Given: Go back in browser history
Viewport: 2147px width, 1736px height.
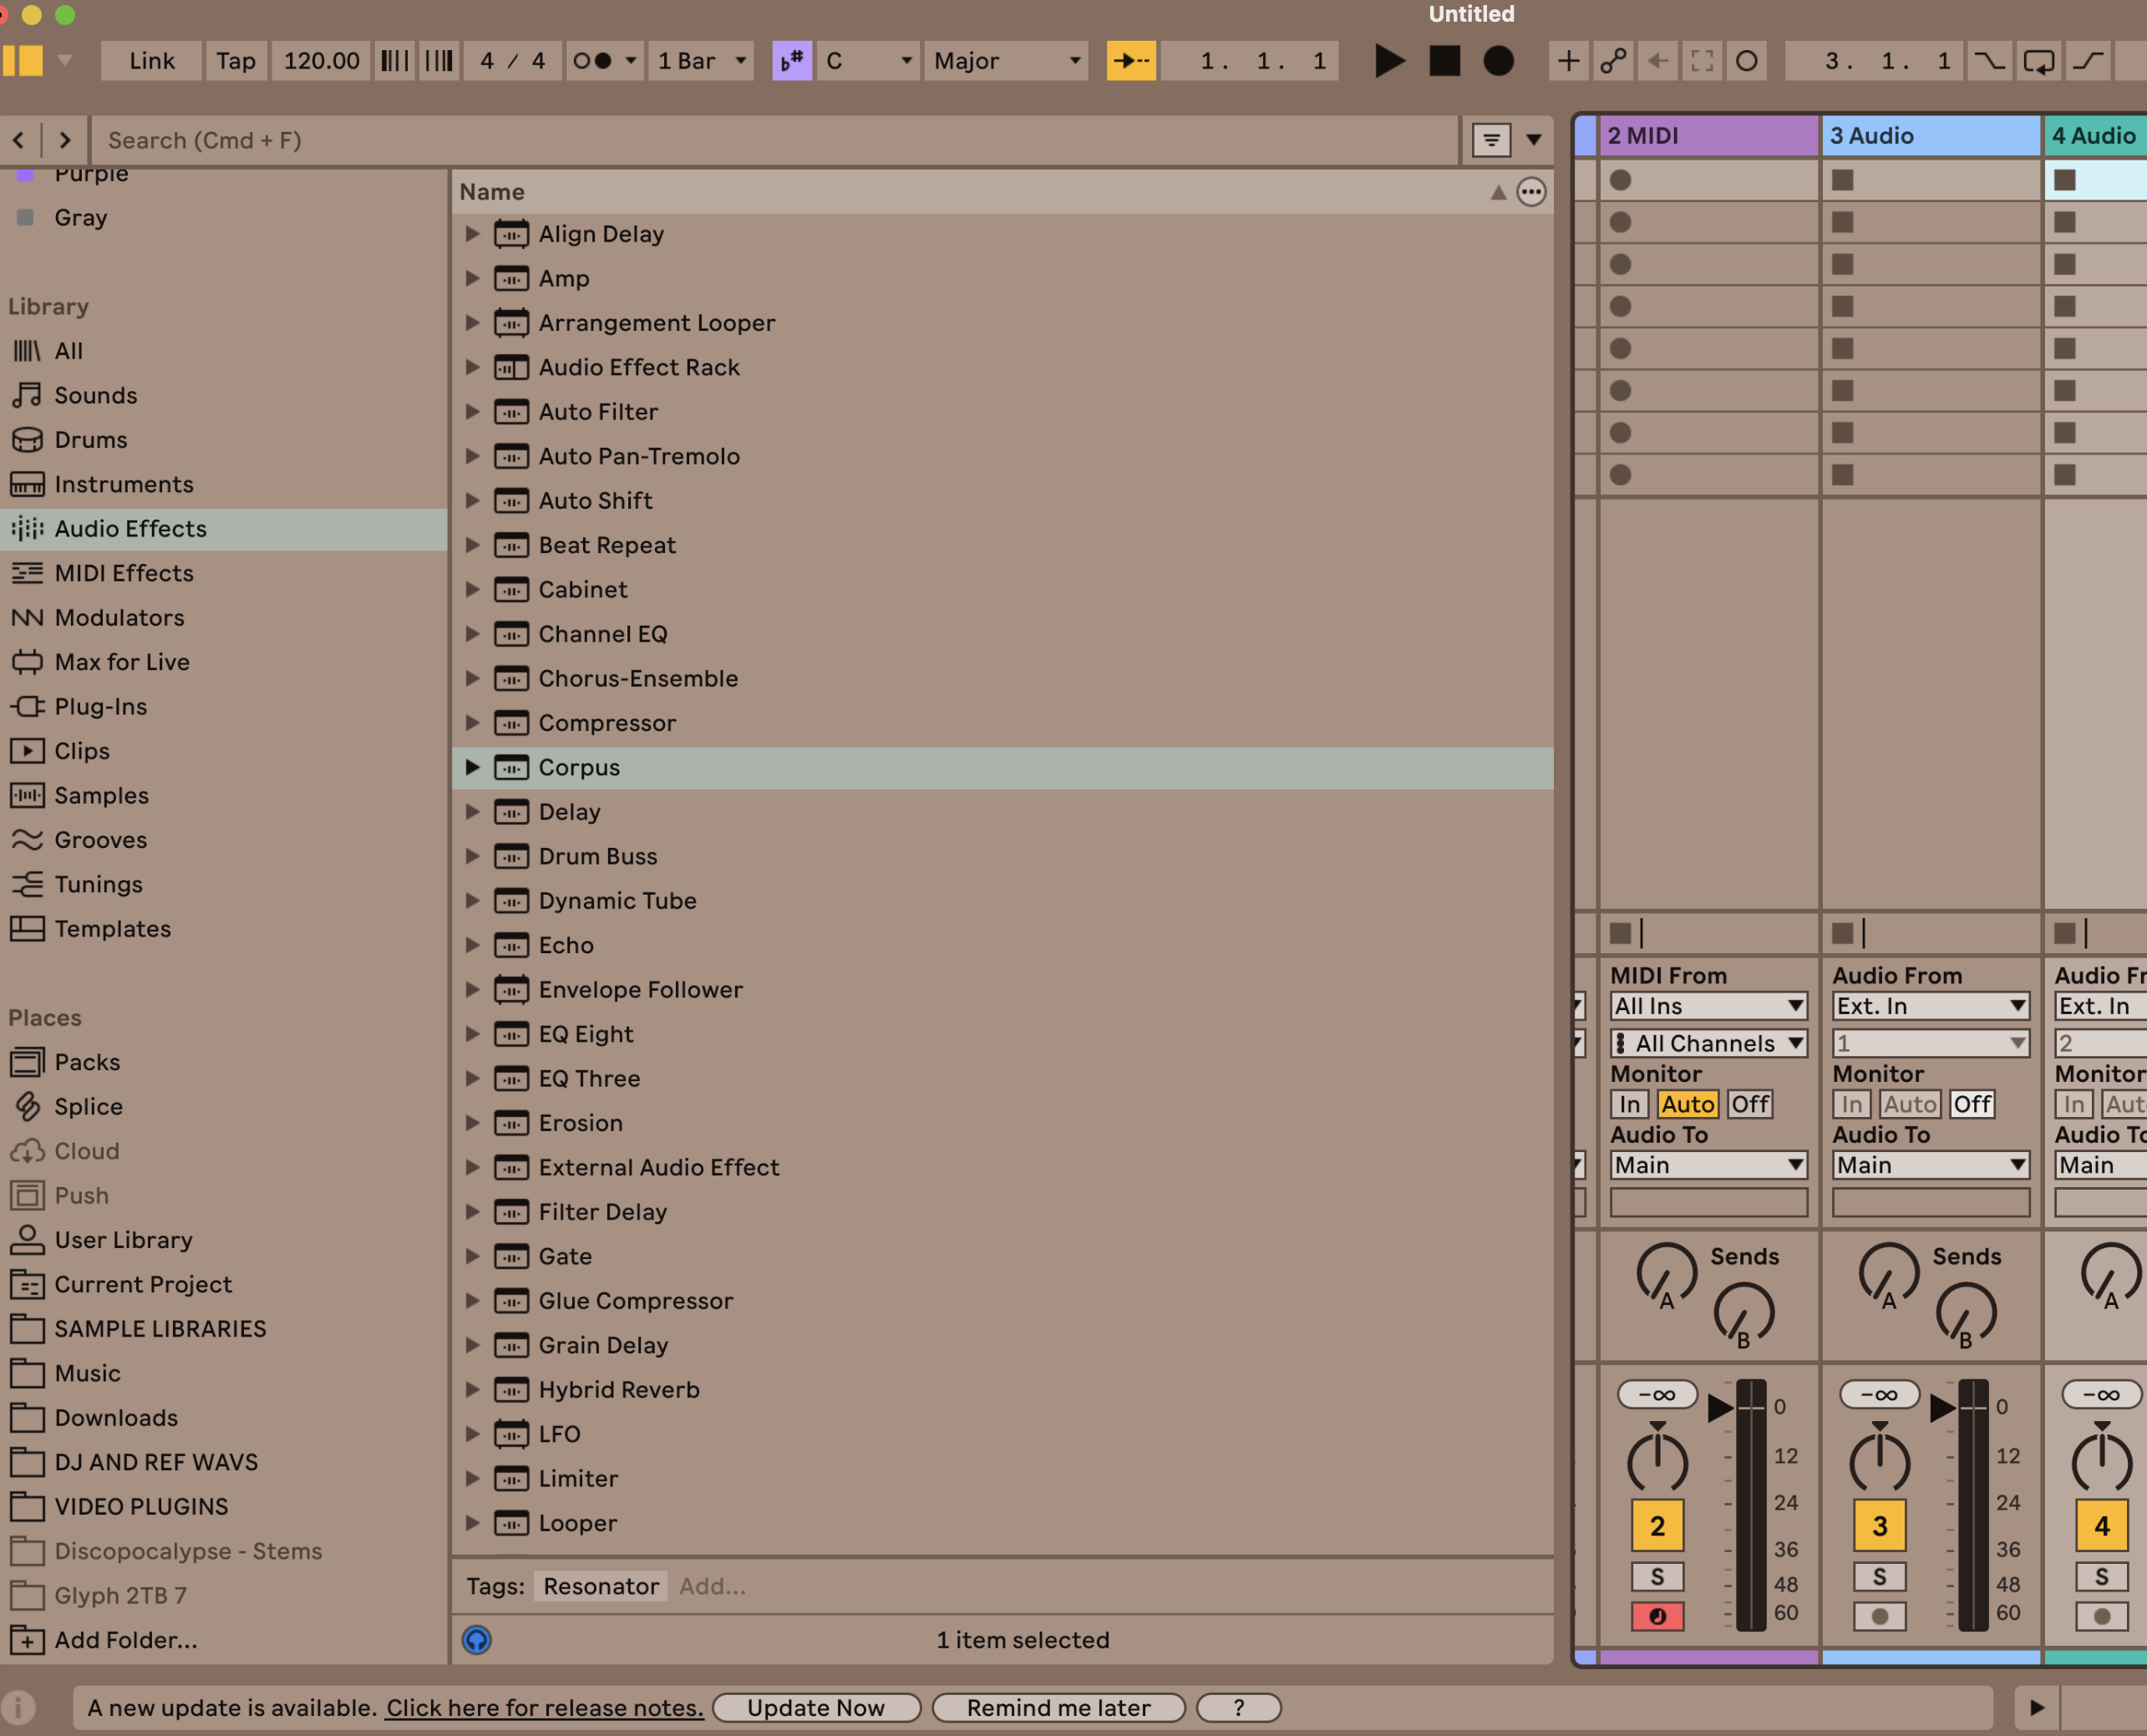Looking at the screenshot, I should pos(19,140).
